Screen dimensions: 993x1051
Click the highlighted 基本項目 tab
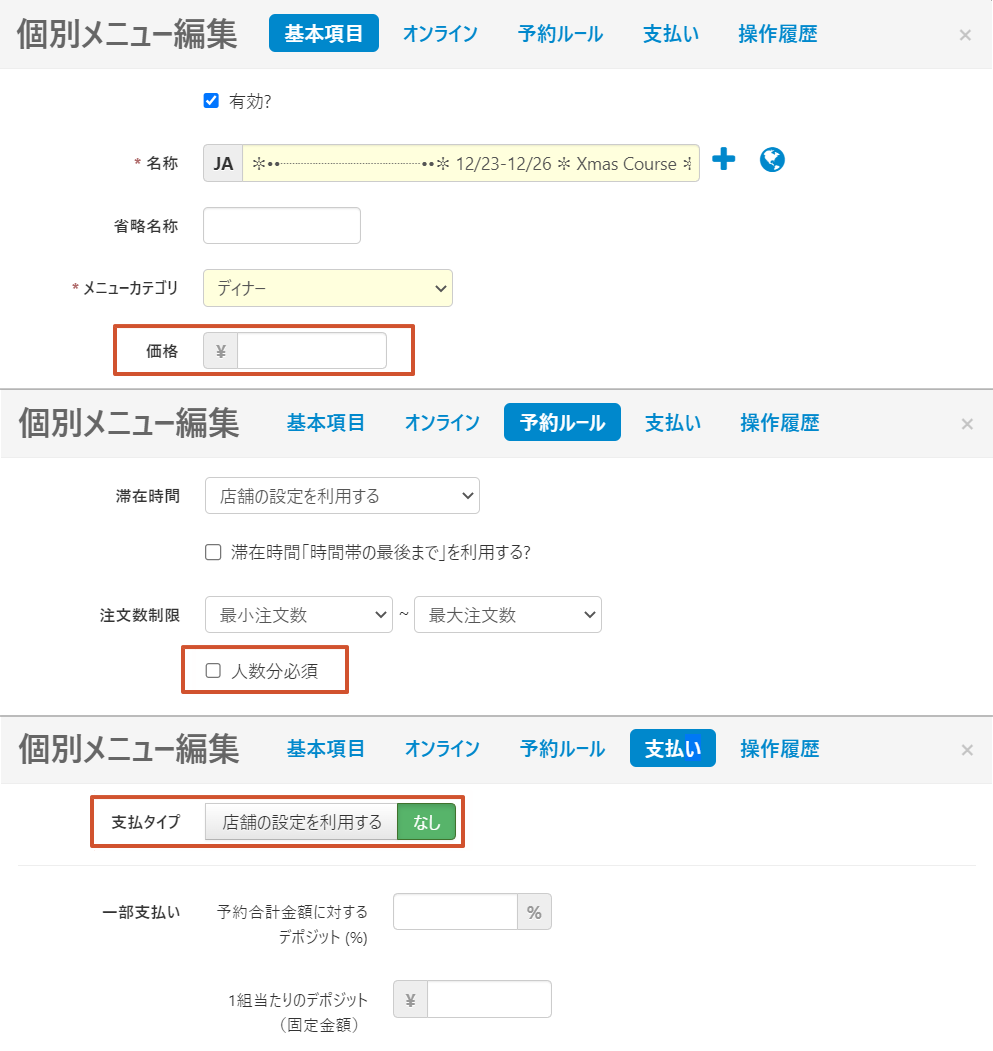click(x=324, y=34)
